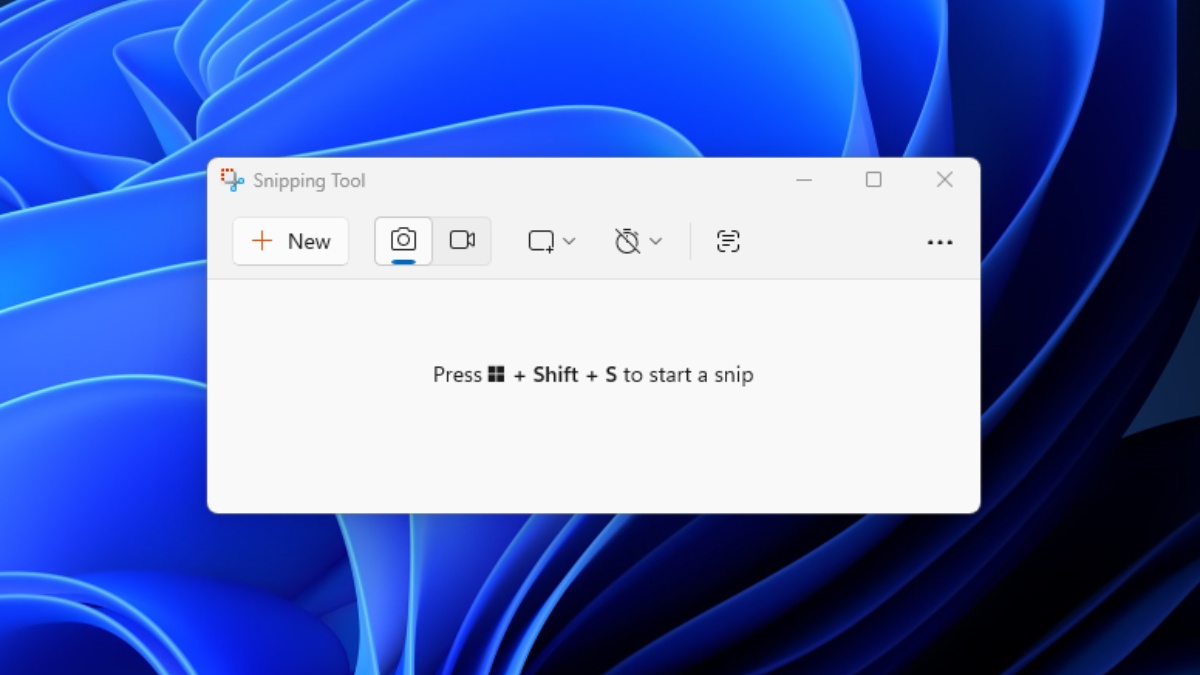This screenshot has width=1200, height=675.
Task: Start a new snip with New button
Action: (290, 241)
